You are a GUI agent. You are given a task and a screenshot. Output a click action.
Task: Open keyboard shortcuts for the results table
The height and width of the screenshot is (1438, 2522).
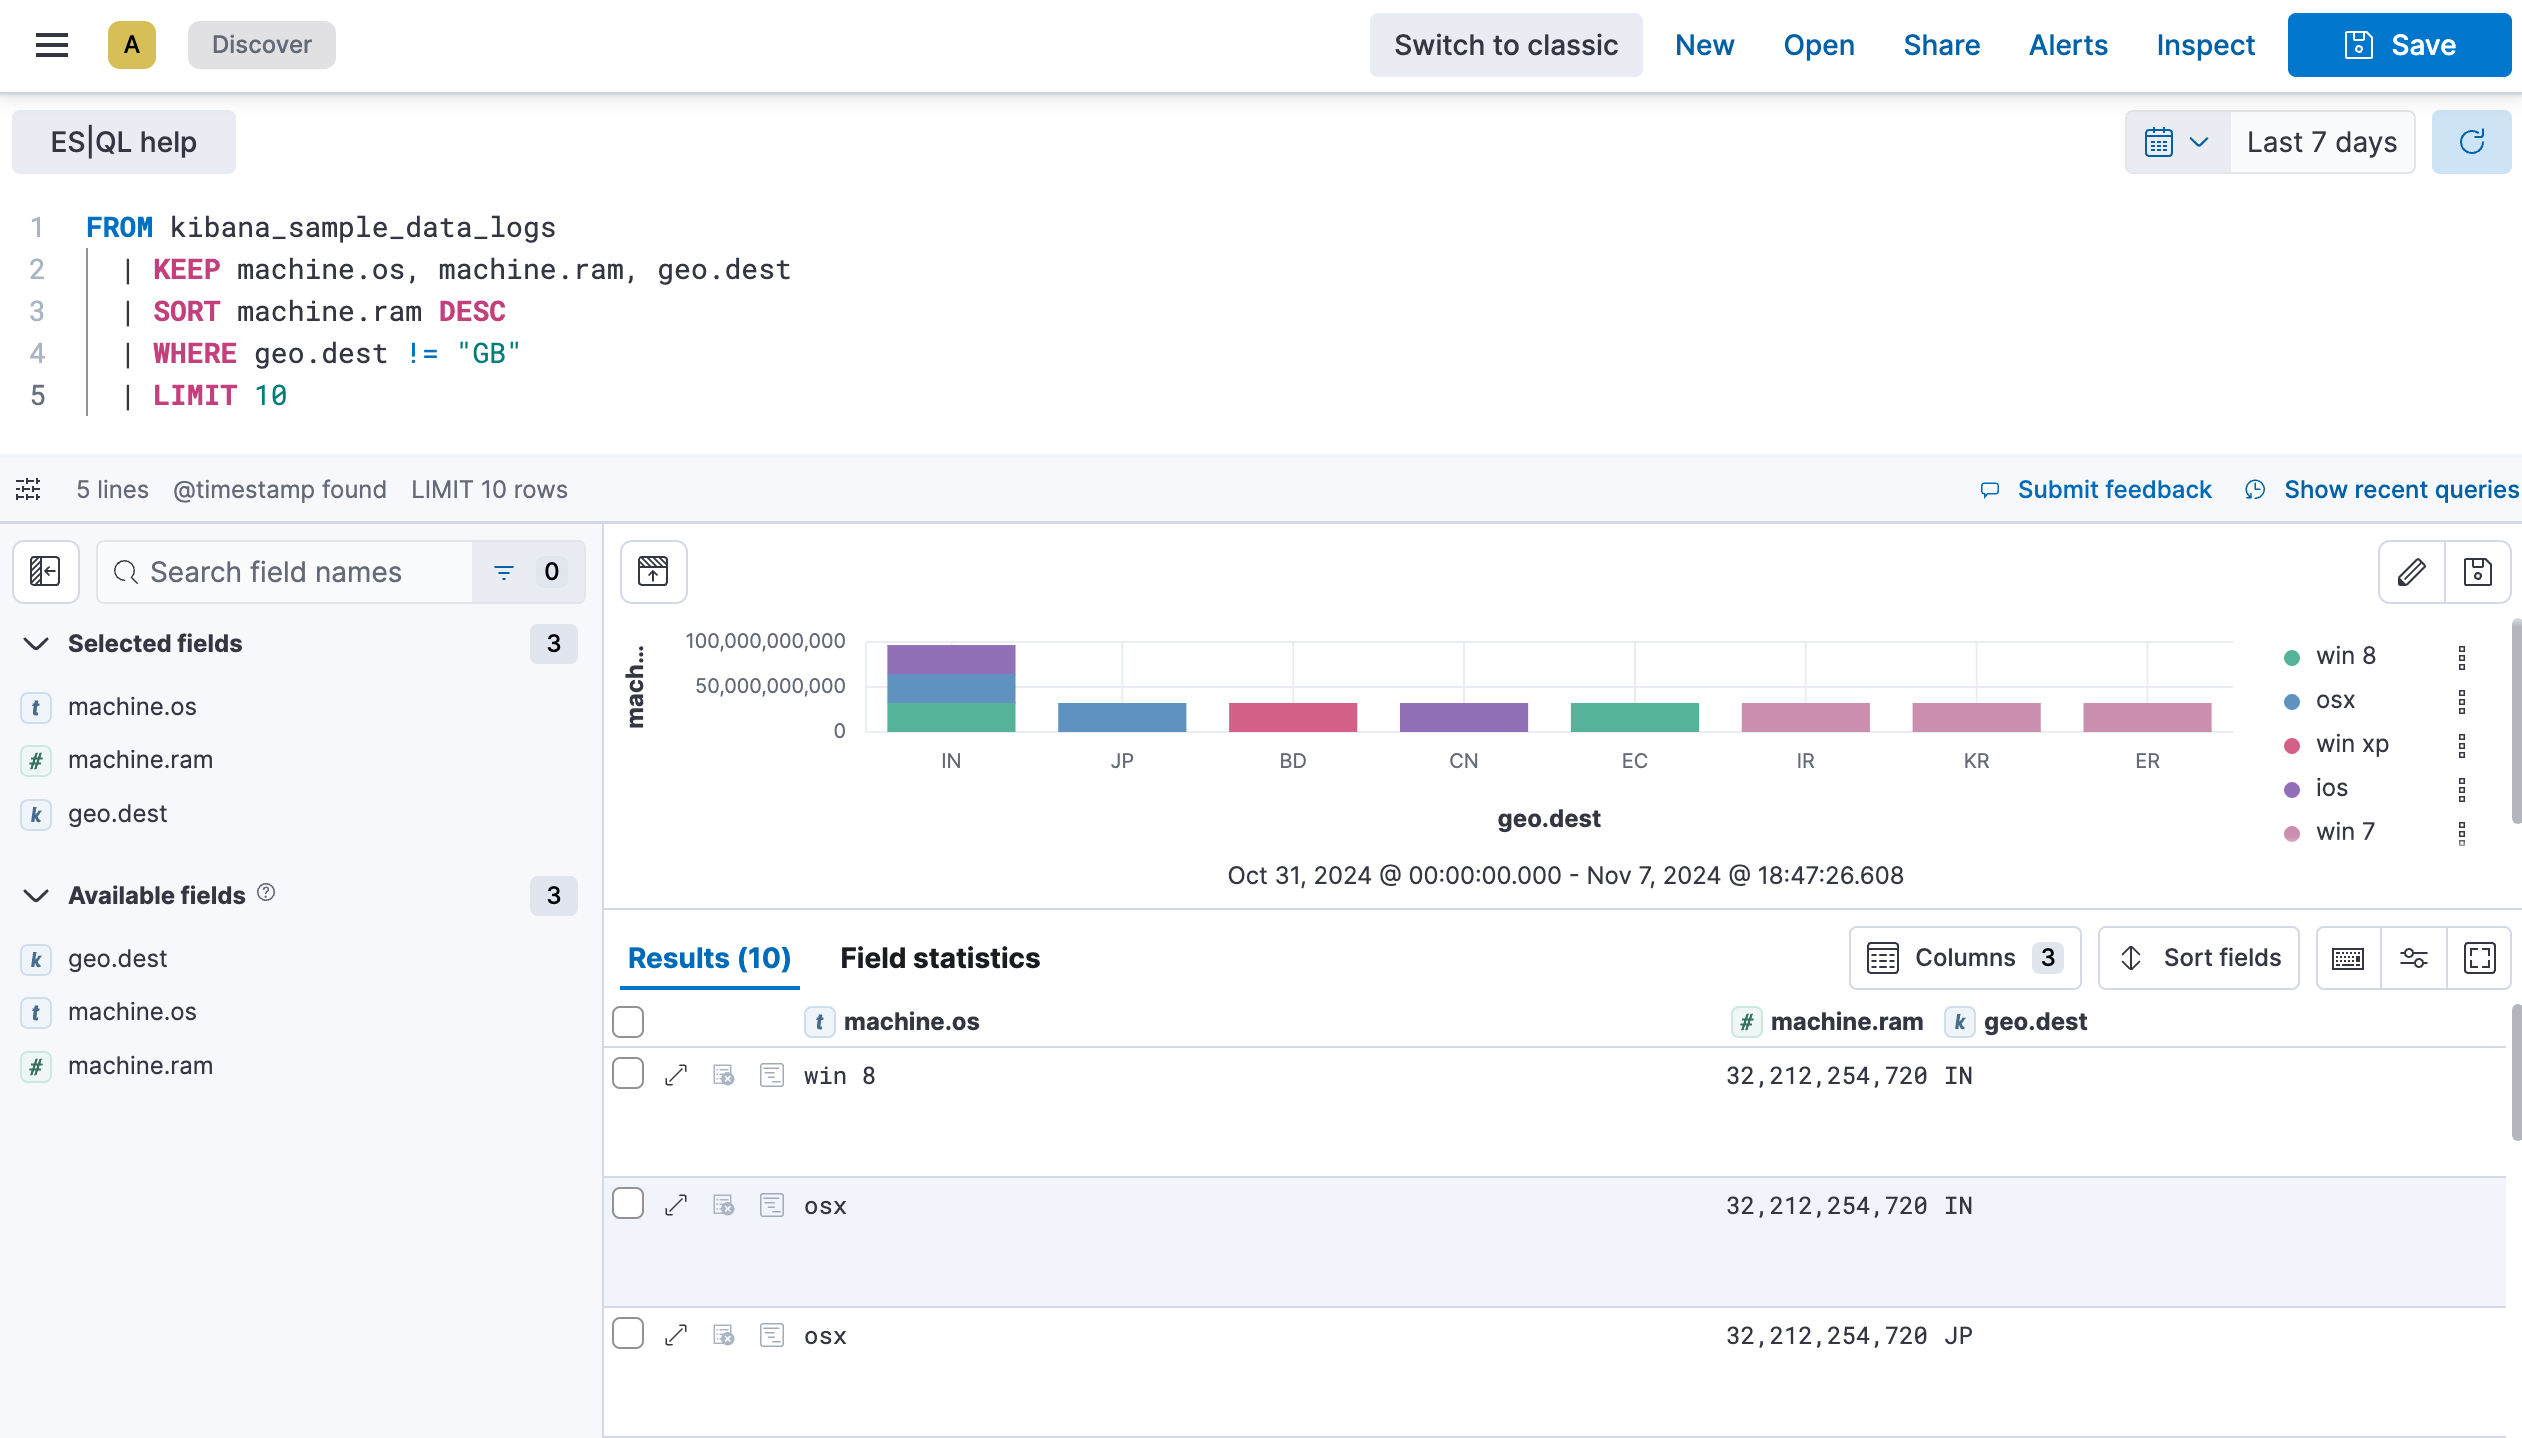tap(2347, 957)
